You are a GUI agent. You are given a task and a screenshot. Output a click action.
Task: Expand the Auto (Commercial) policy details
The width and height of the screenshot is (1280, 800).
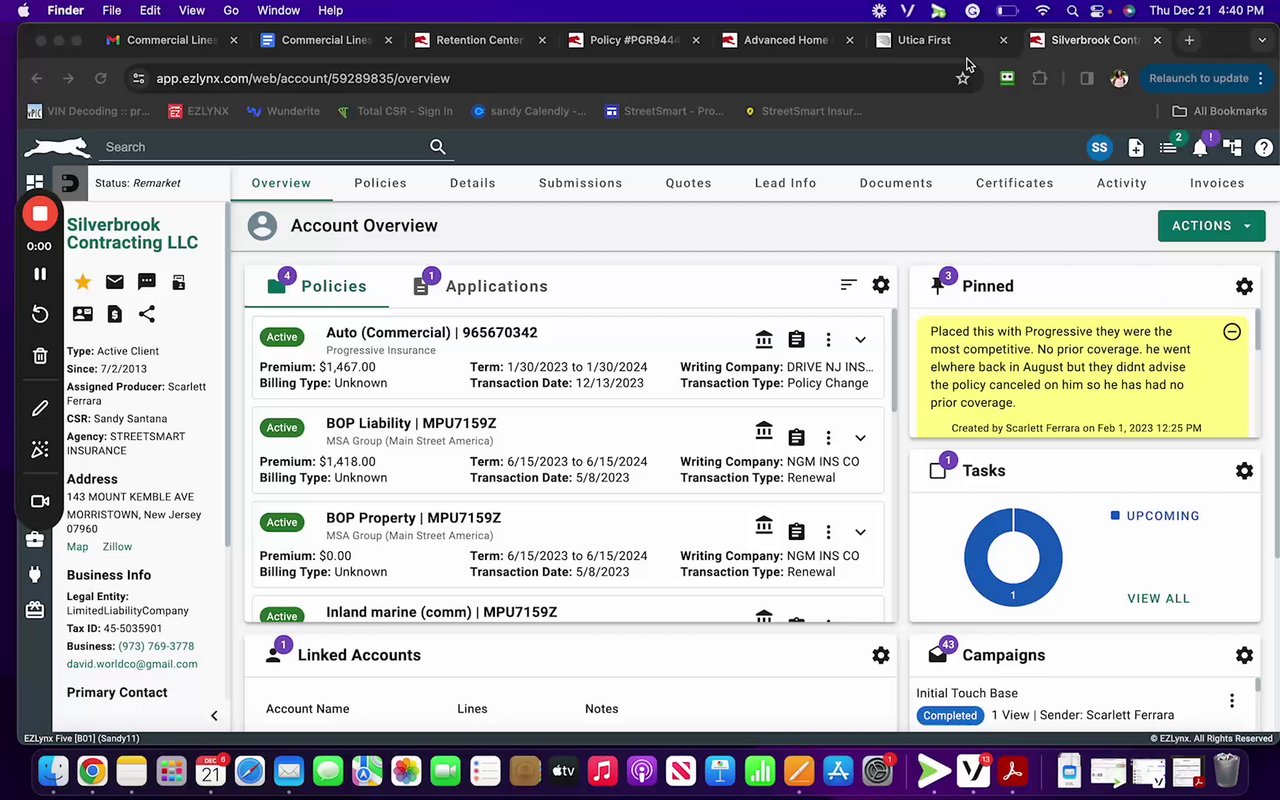click(x=860, y=340)
